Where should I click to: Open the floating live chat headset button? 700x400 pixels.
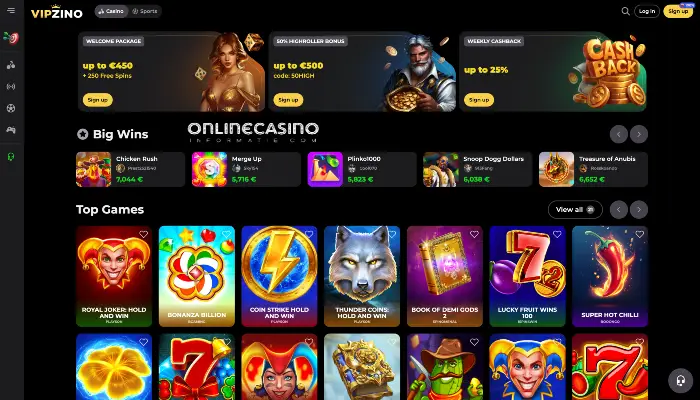click(x=680, y=380)
